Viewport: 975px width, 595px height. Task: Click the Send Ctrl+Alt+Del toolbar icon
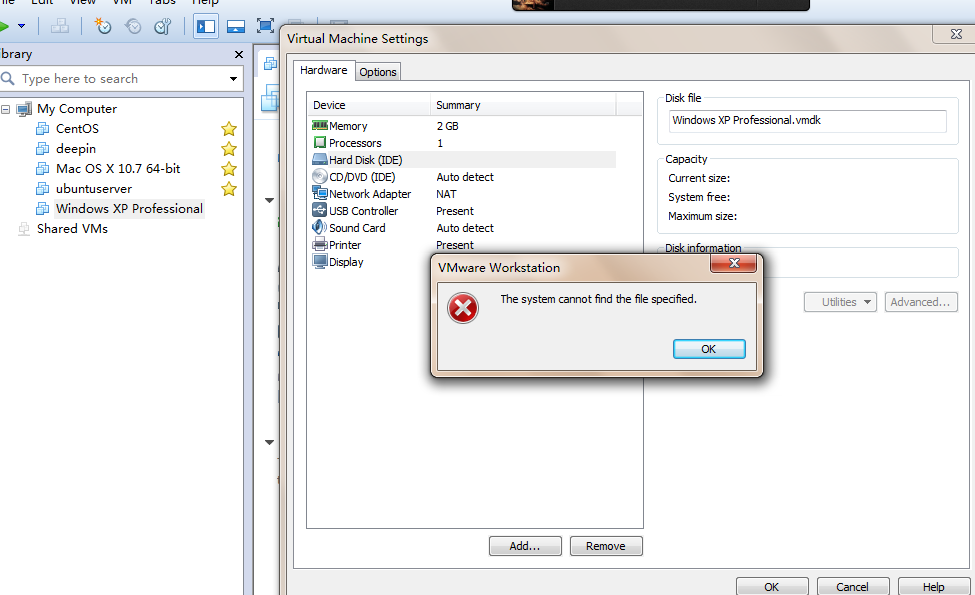60,26
